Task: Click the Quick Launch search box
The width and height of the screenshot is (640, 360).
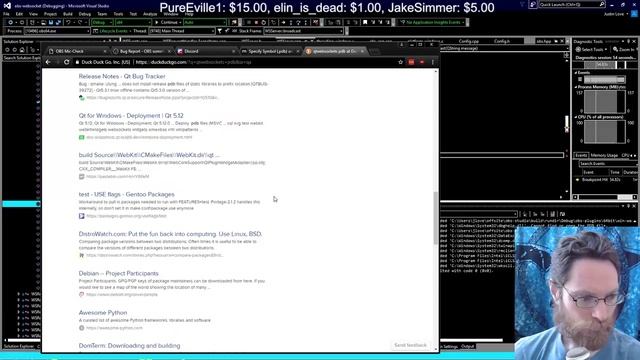Action: click(x=571, y=4)
